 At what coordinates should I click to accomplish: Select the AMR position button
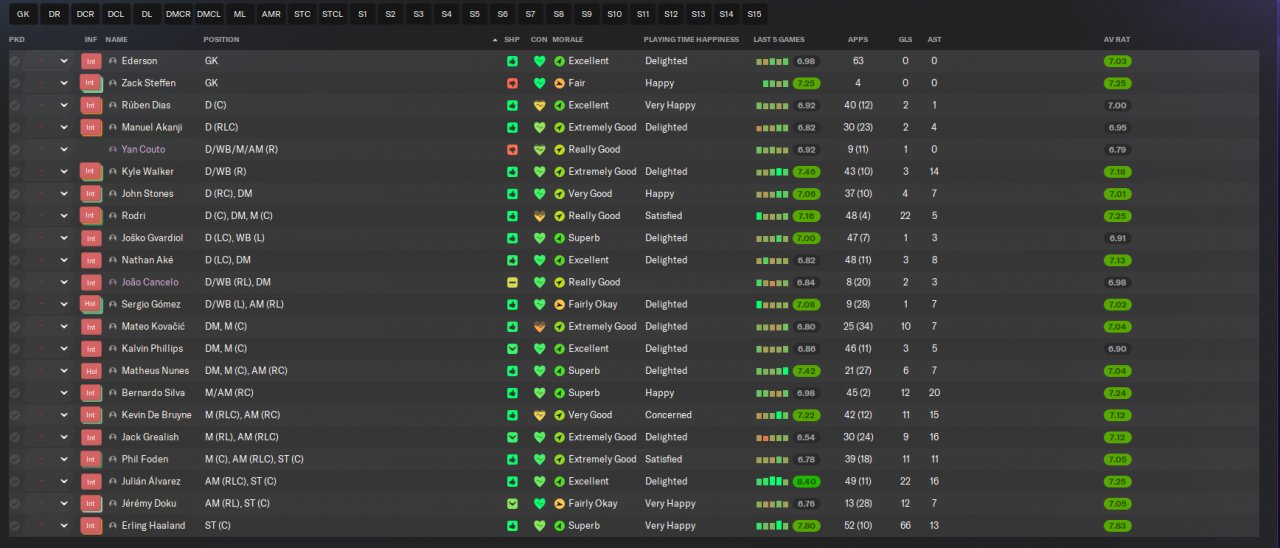(x=271, y=14)
